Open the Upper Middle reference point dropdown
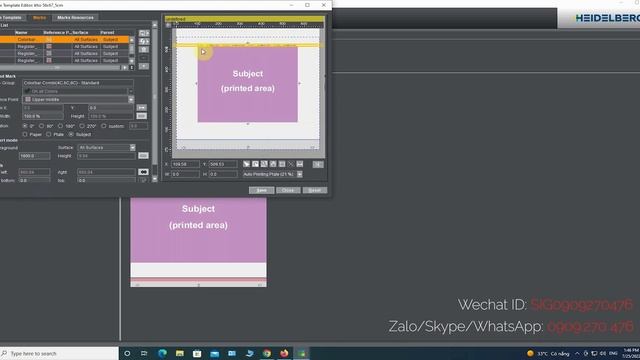The image size is (640, 360). click(x=131, y=100)
